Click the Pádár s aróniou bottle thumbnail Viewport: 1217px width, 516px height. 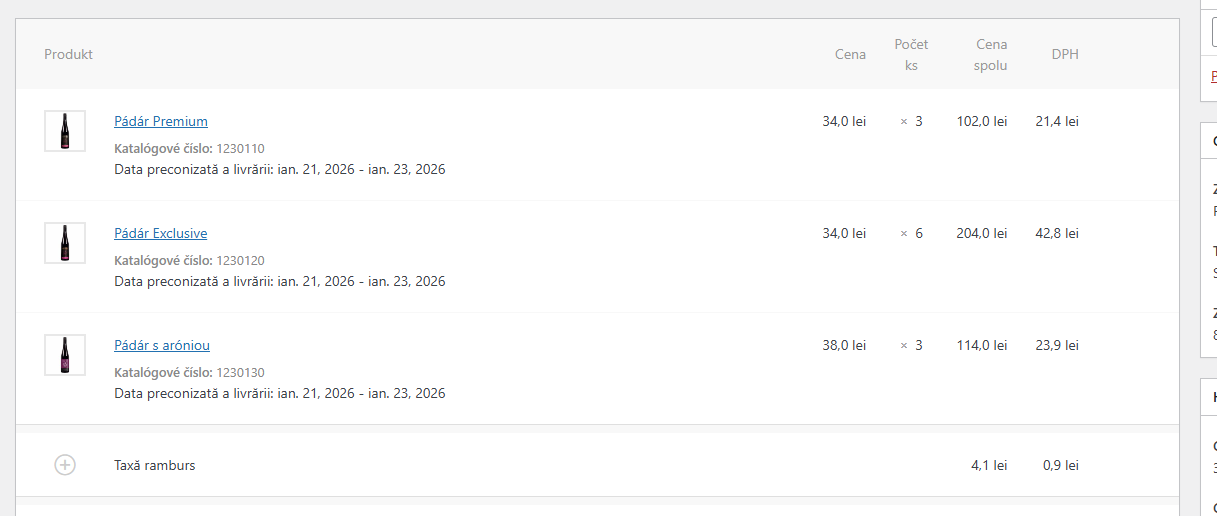(65, 355)
